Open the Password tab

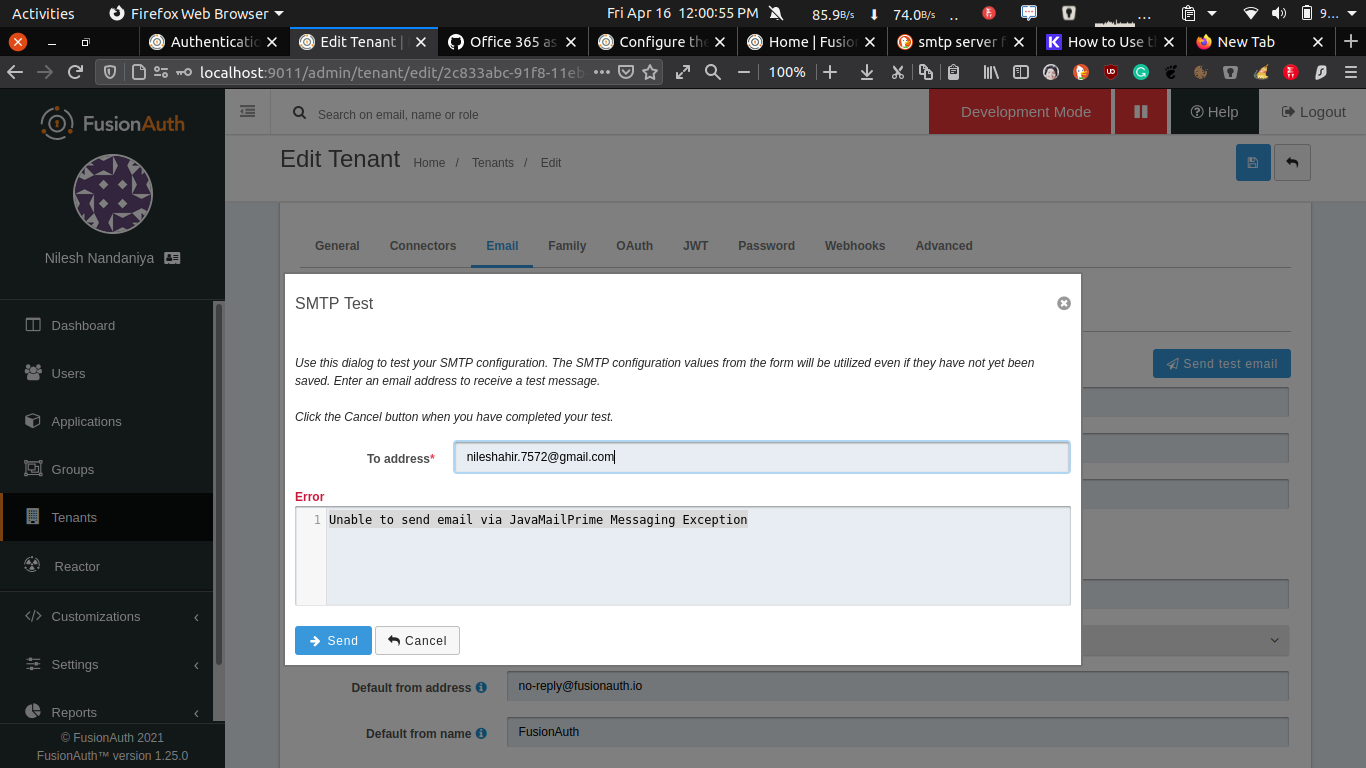tap(766, 246)
